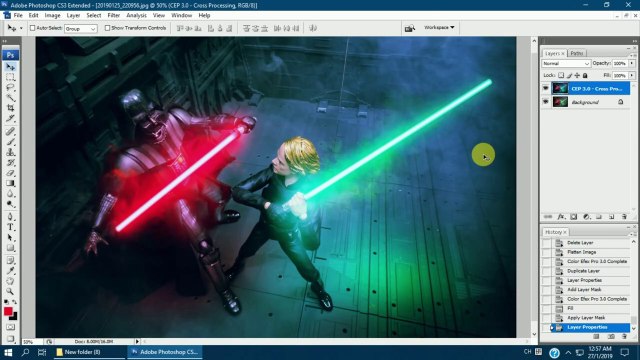
Task: Toggle lock all padlock icon
Action: pos(585,76)
